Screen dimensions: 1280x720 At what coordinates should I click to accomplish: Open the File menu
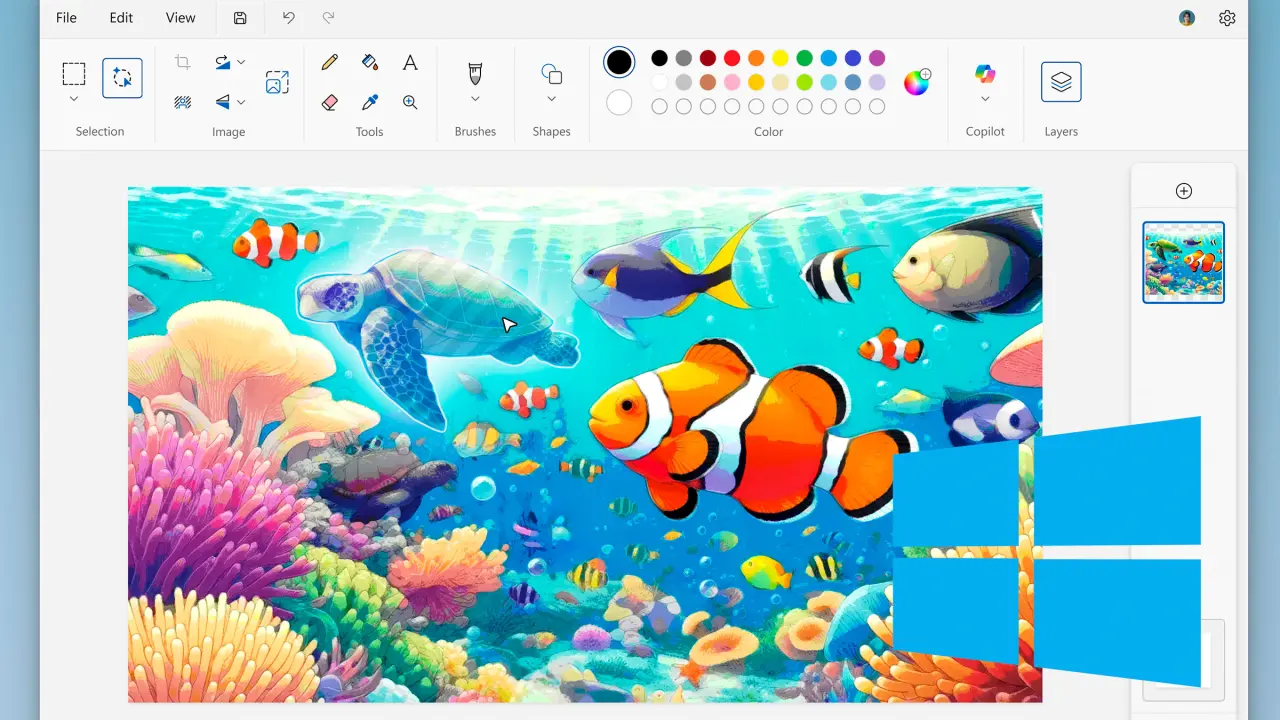click(x=66, y=18)
